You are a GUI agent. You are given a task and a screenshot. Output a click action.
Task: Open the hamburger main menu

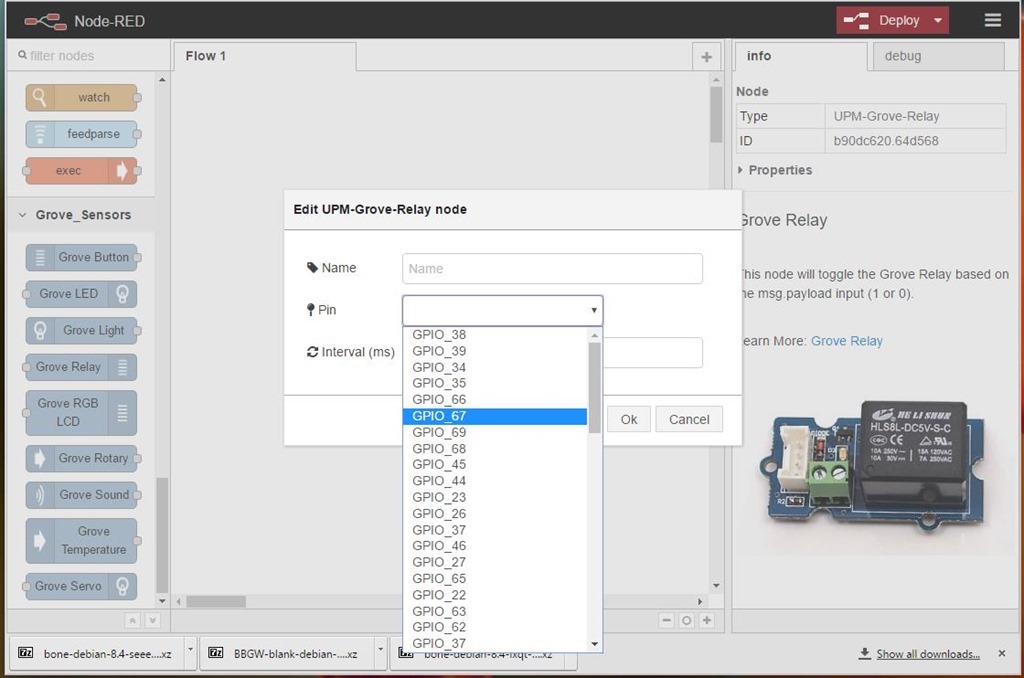[x=992, y=20]
